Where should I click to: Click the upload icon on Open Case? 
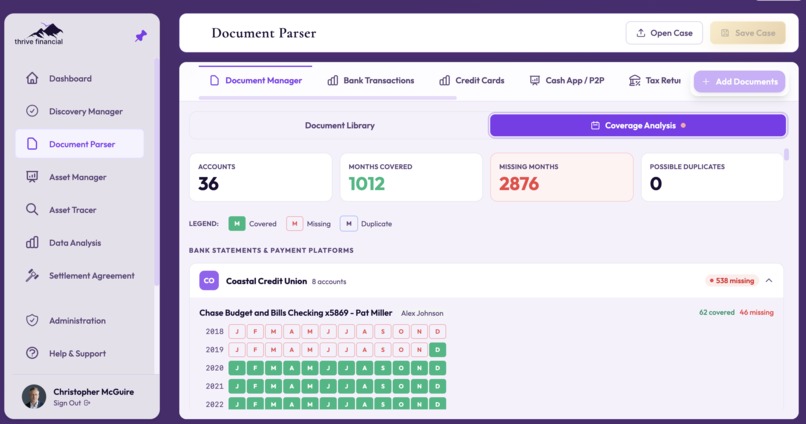click(640, 33)
